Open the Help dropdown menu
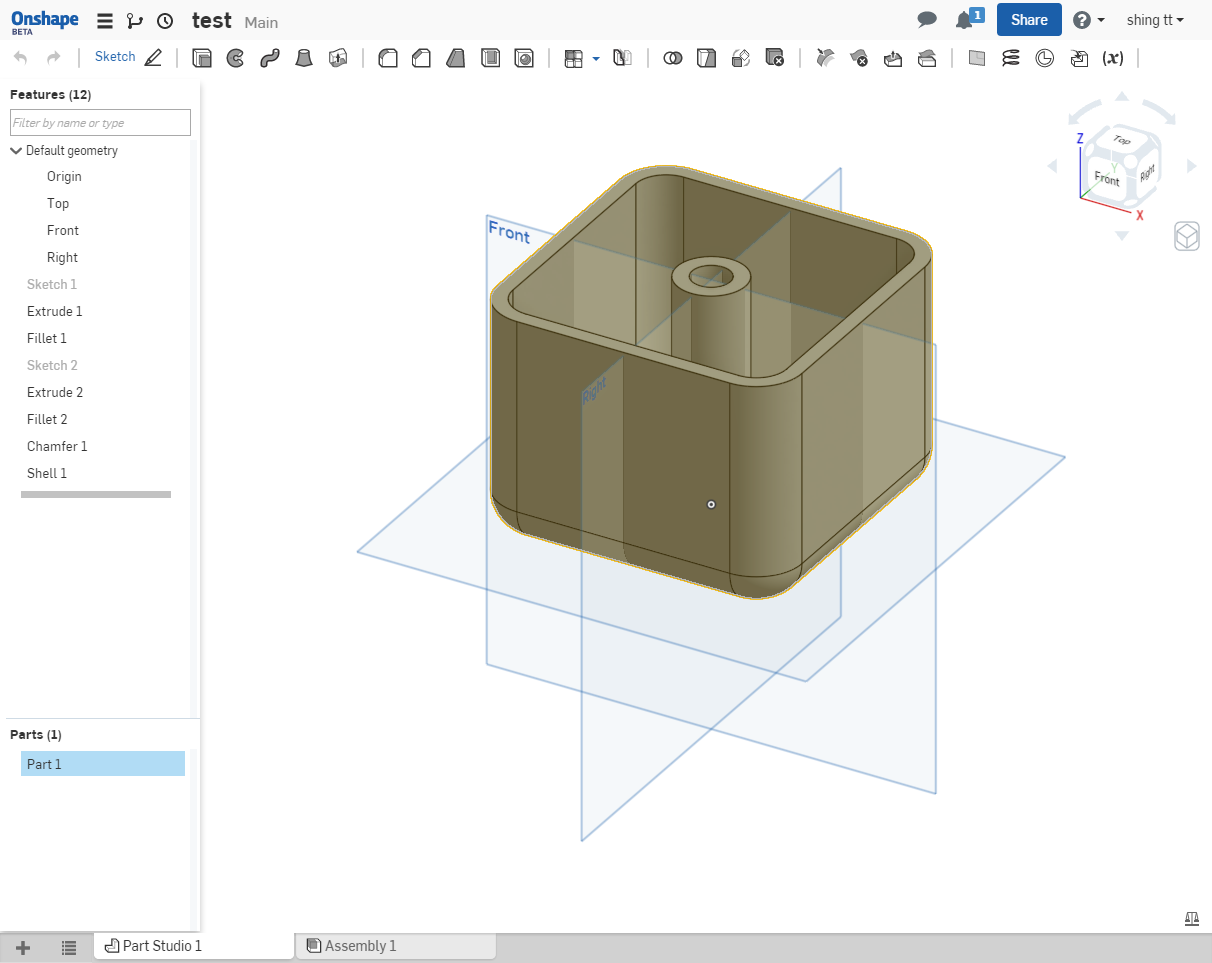 pos(1089,20)
